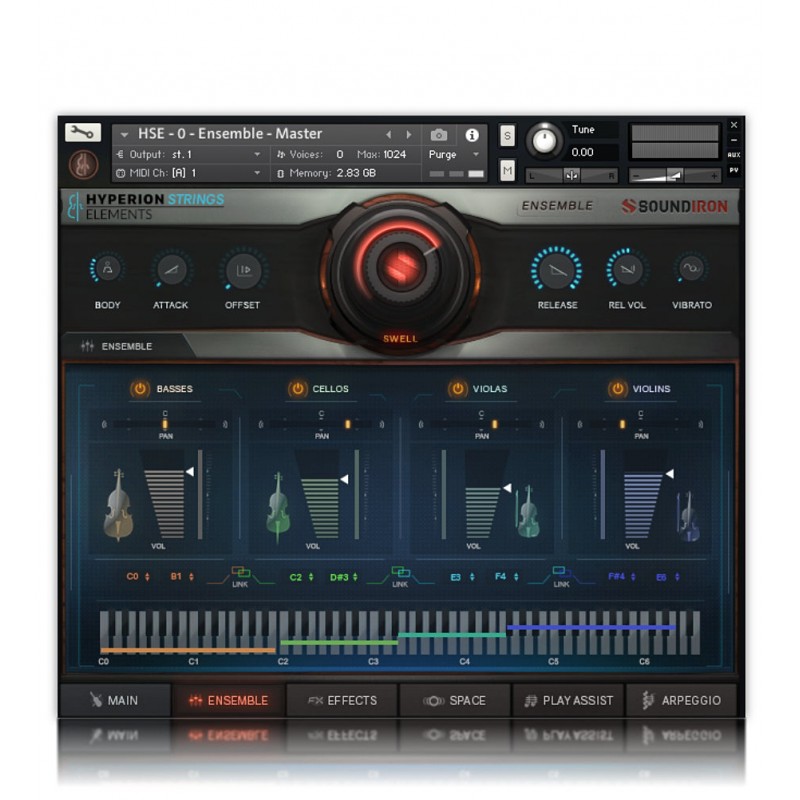Switch to the Effects tab
This screenshot has width=800, height=800.
[342, 700]
